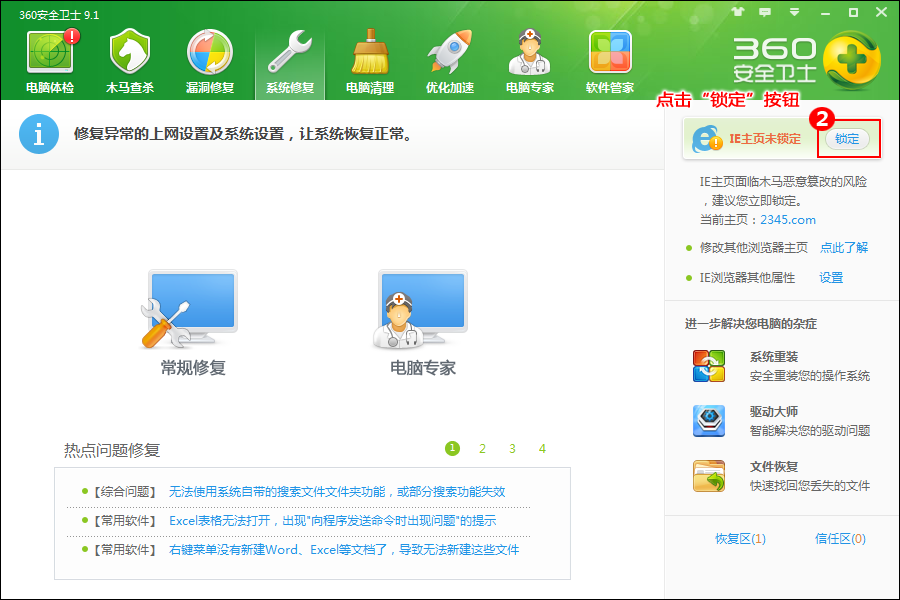The image size is (900, 600).
Task: Select the 漏洞修复 icon
Action: (x=210, y=52)
